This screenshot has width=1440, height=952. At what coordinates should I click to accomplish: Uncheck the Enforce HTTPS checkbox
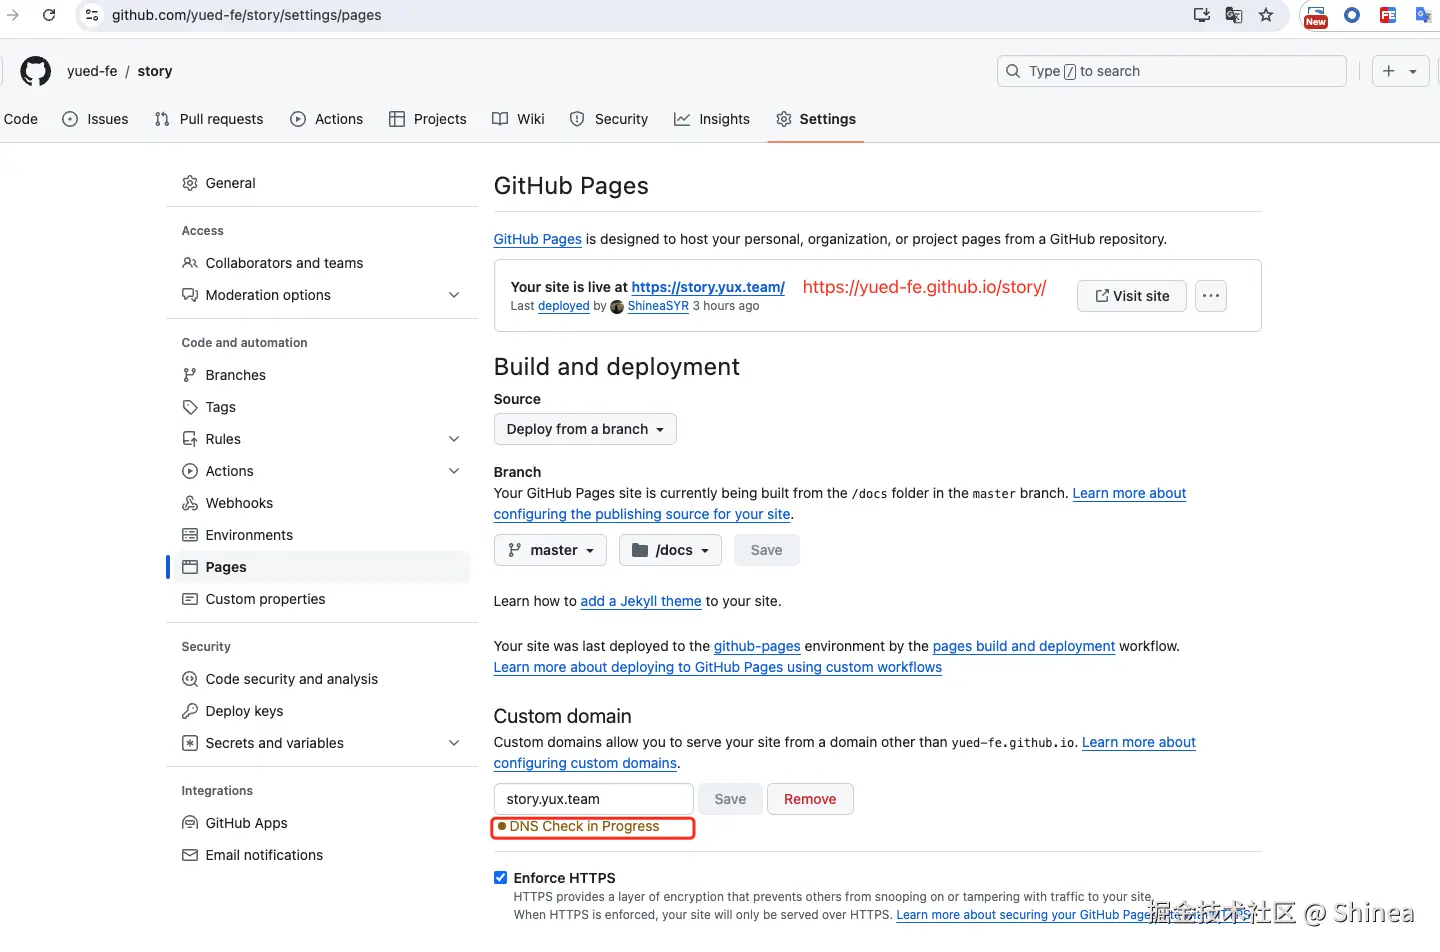coord(501,878)
